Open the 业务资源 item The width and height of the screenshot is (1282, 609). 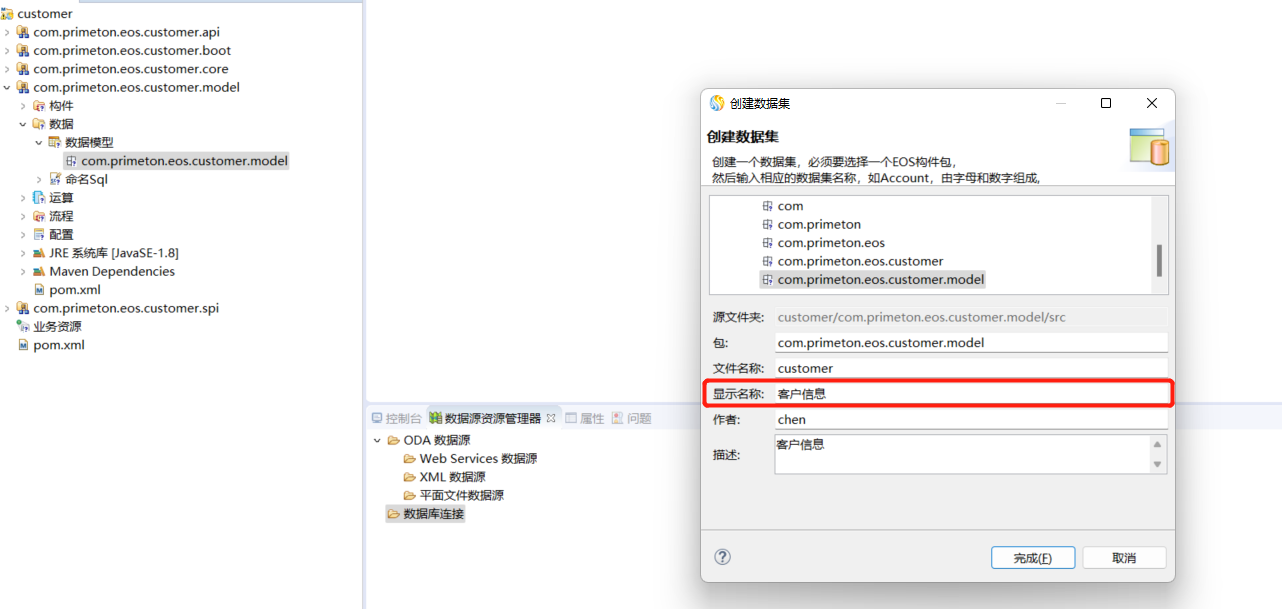coord(56,327)
